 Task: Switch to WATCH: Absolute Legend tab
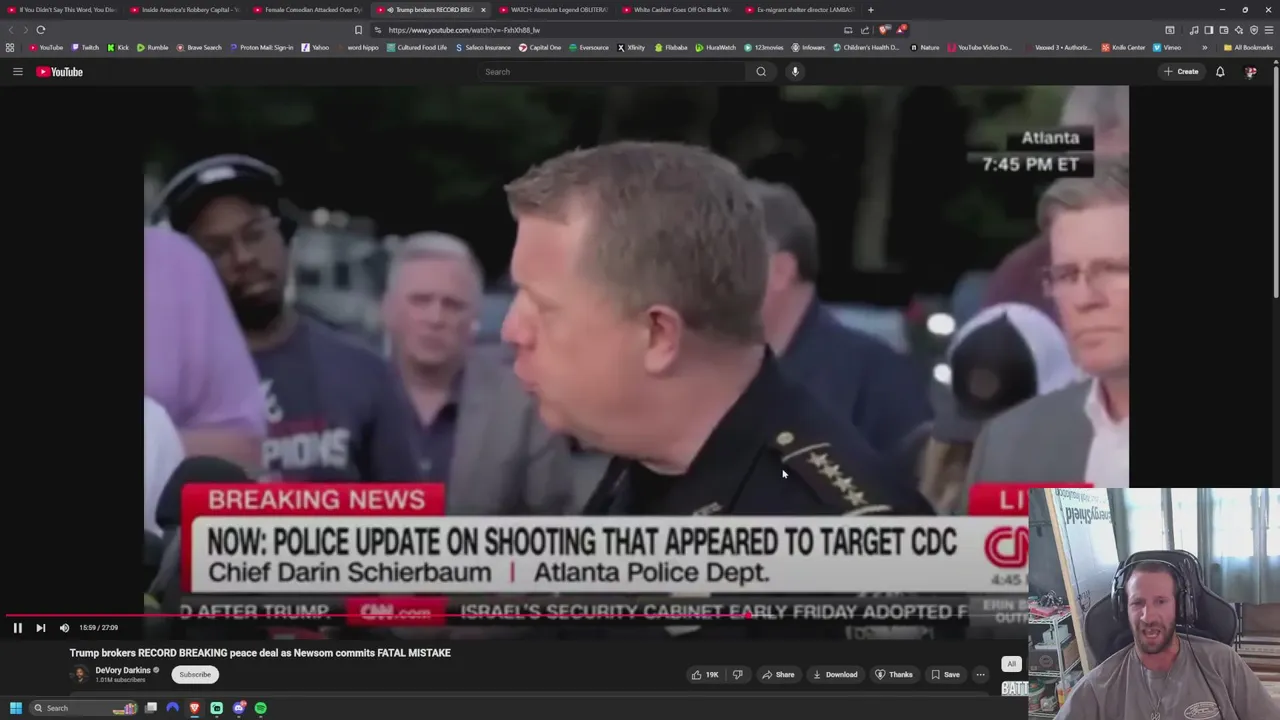coord(553,10)
